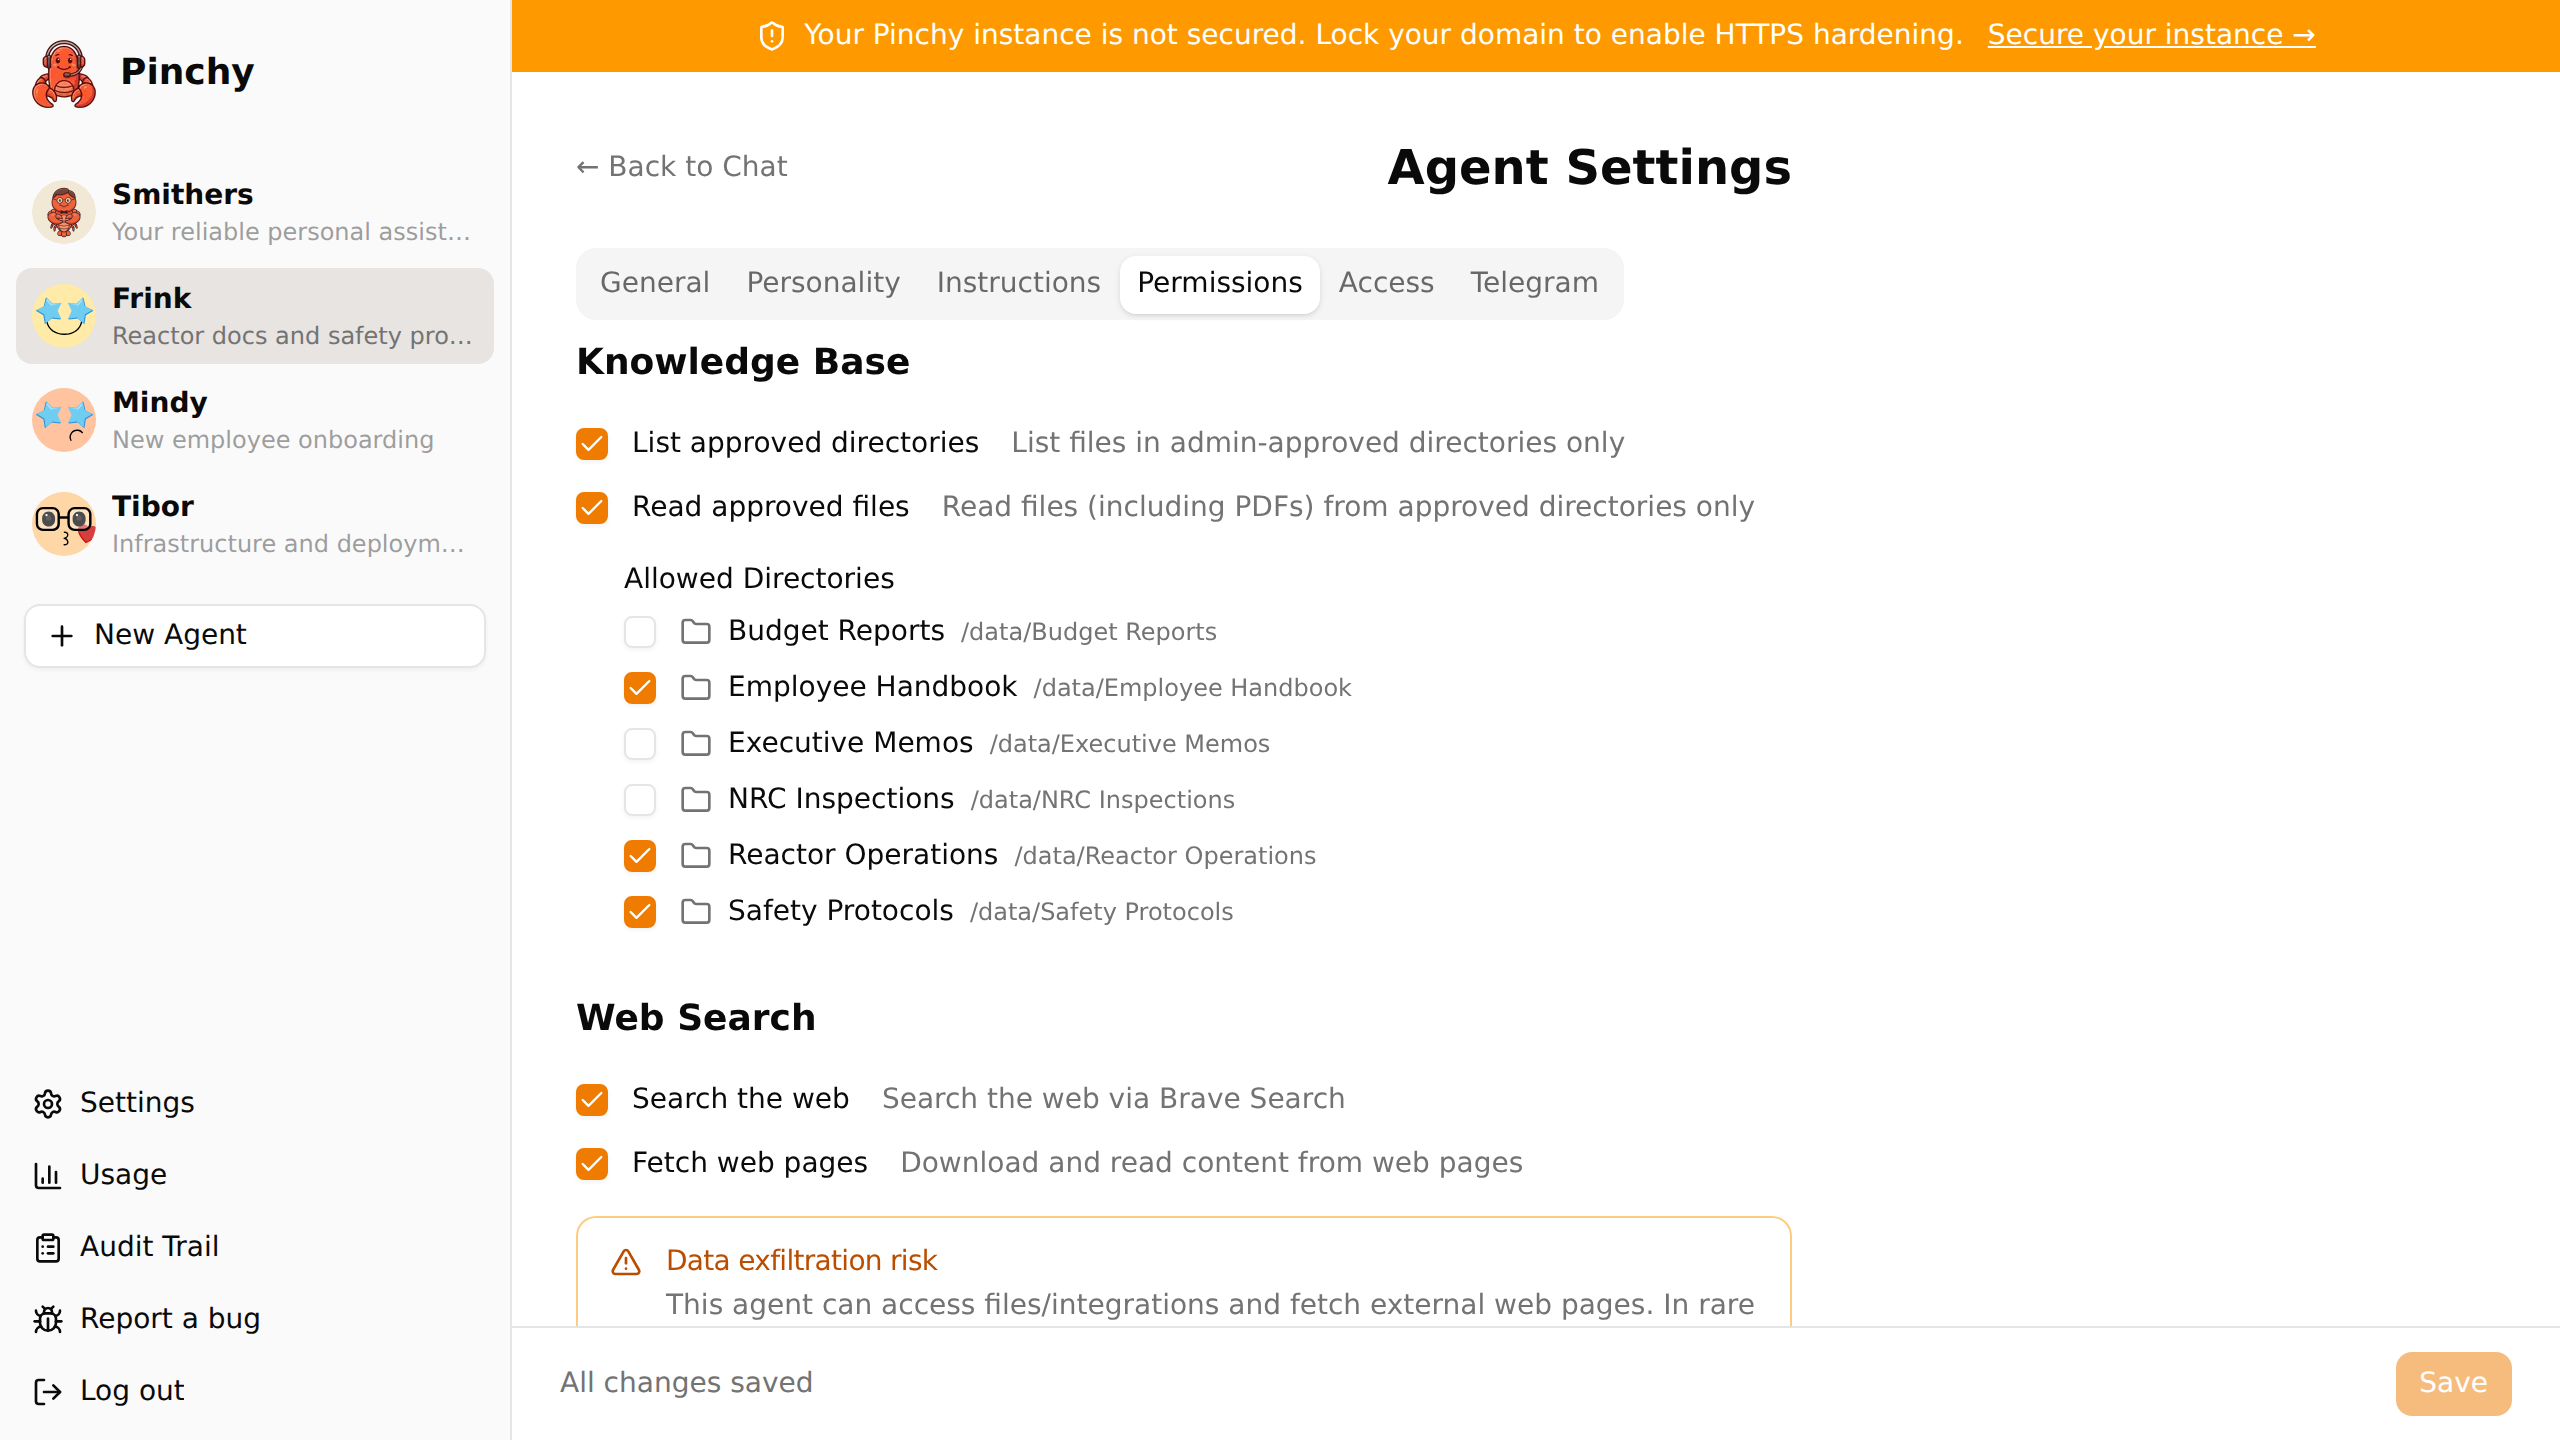Click the Data exfiltration risk heading
The image size is (2560, 1440).
pyautogui.click(x=801, y=1260)
